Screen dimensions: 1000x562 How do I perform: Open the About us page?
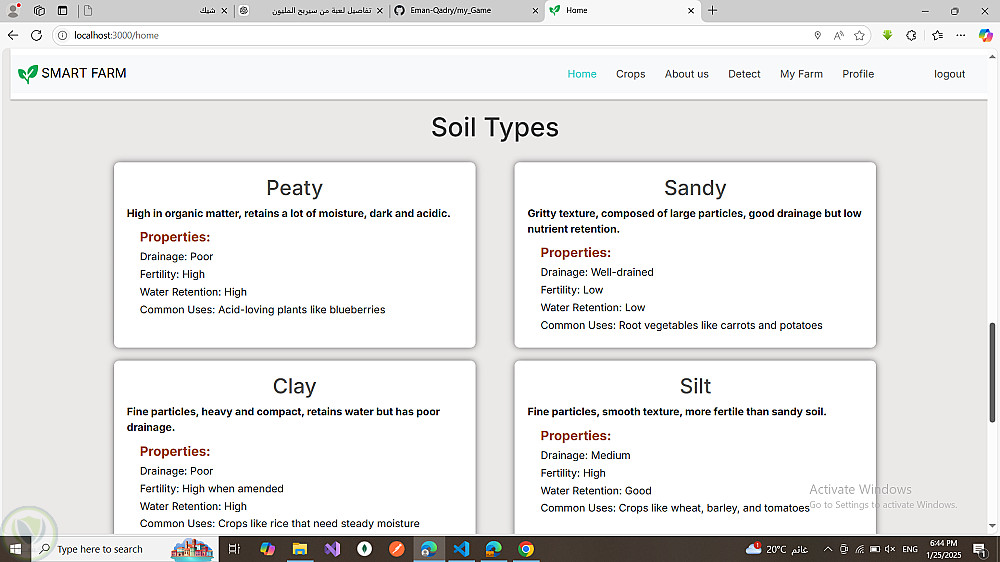[686, 74]
